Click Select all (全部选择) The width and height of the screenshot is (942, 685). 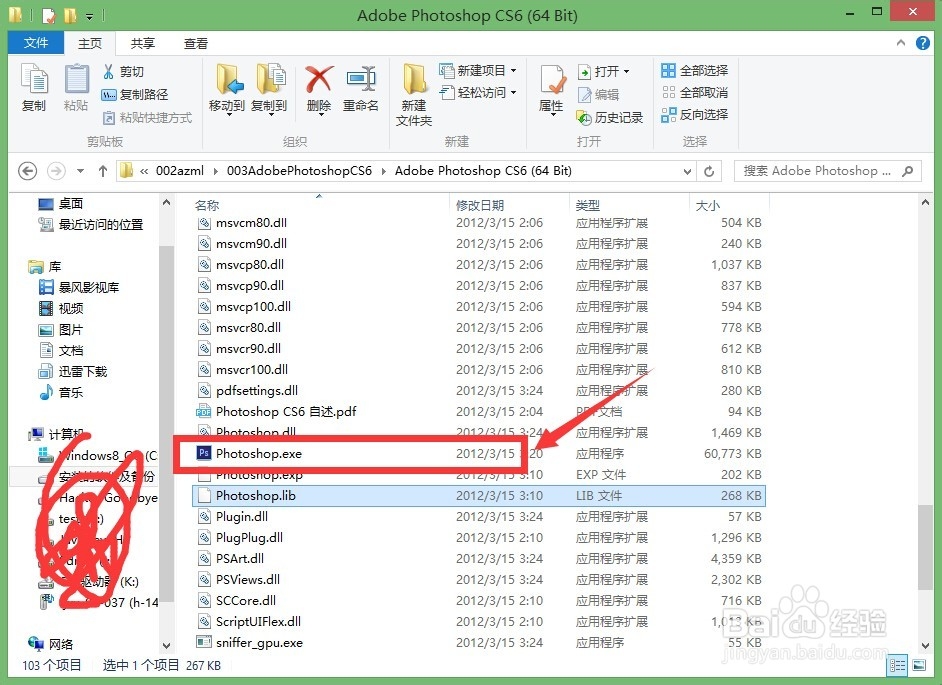coord(694,70)
